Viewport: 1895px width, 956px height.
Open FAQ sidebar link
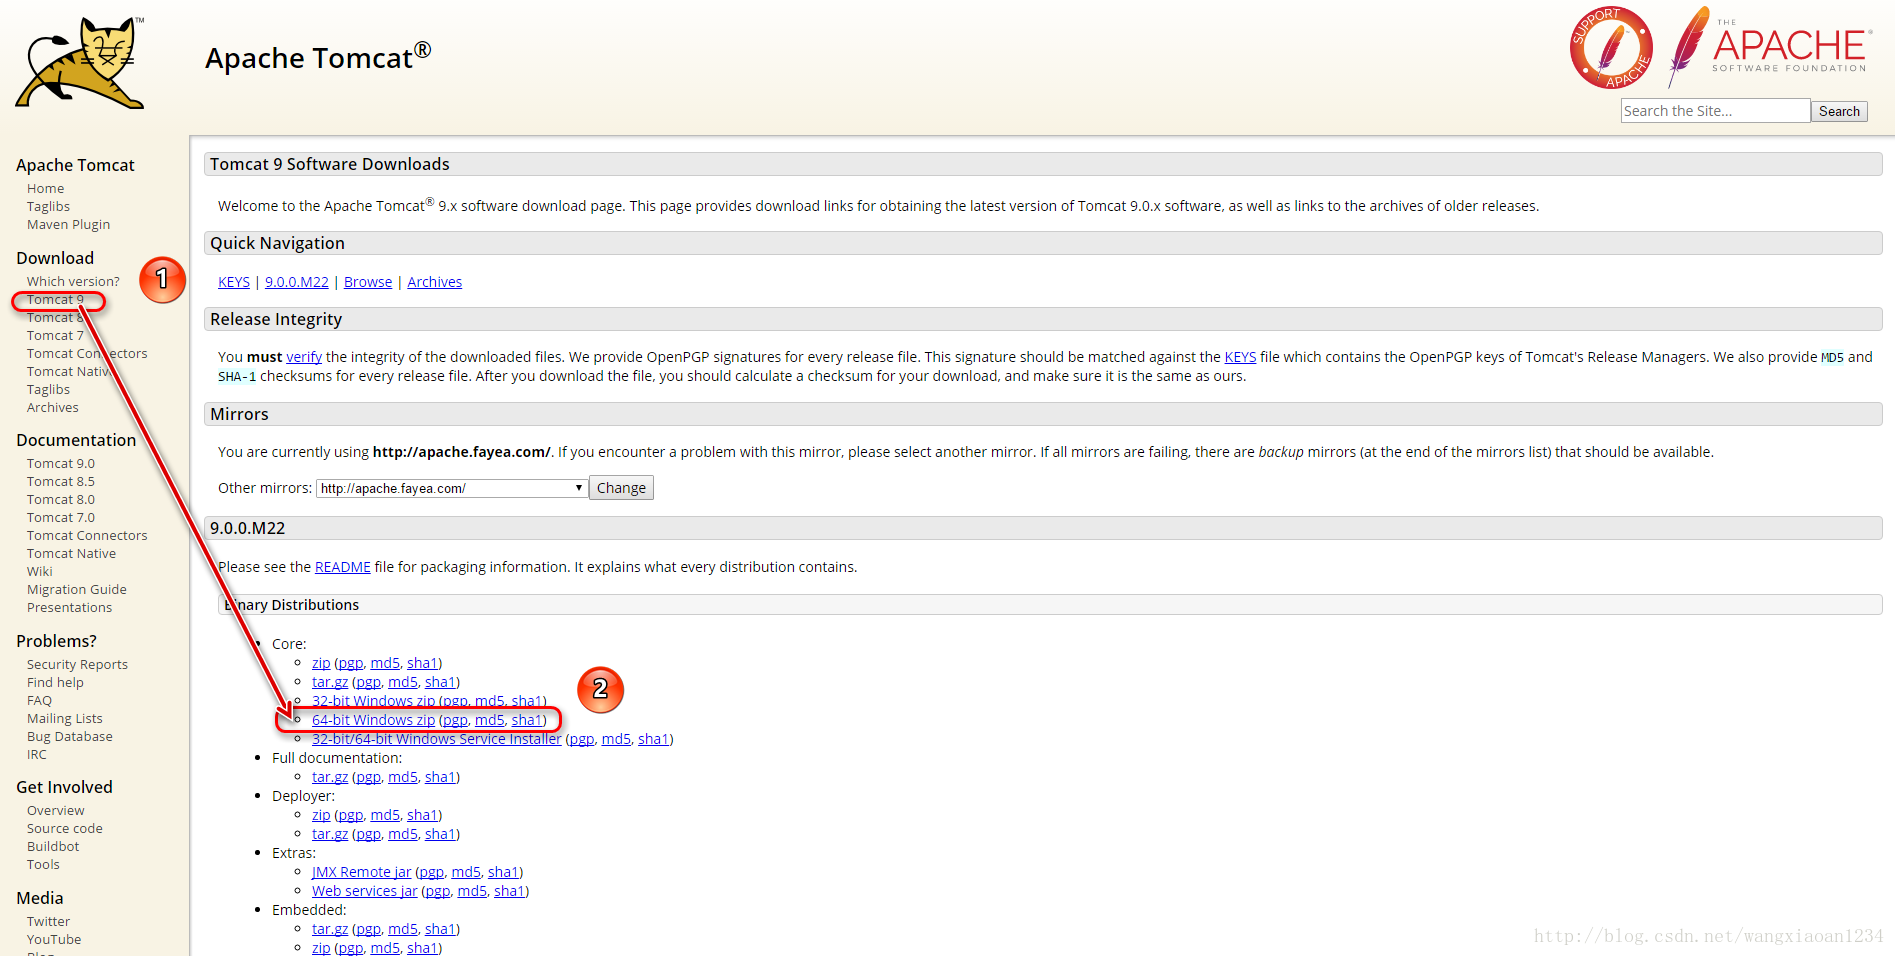point(39,700)
